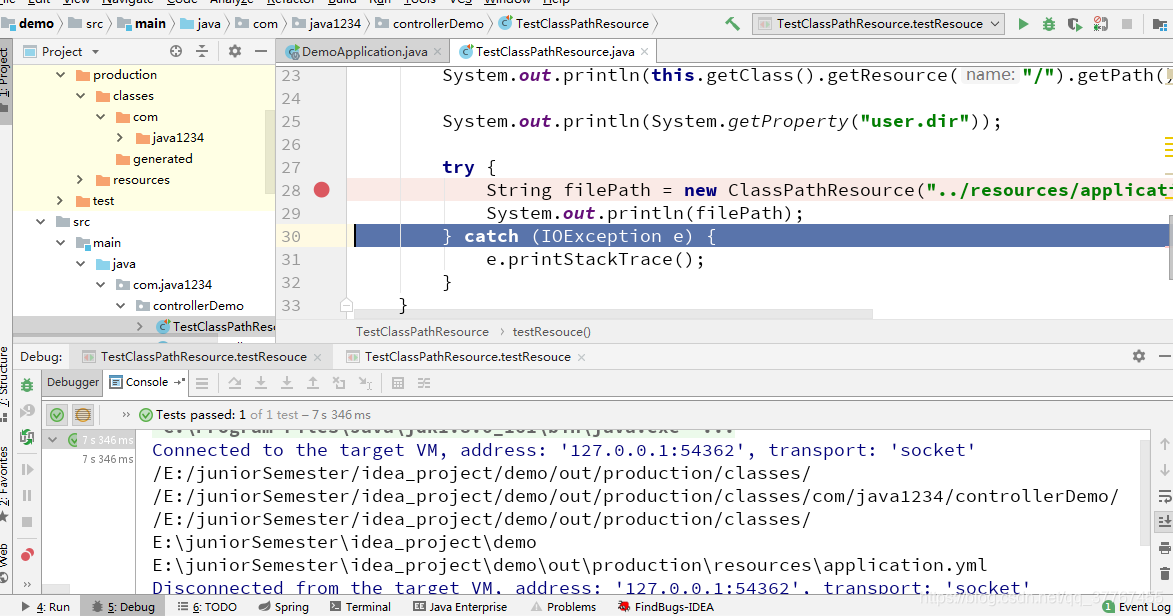Click the locate/scroll from source icon in Project panel
Screen dimensions: 1173x616
click(x=176, y=52)
